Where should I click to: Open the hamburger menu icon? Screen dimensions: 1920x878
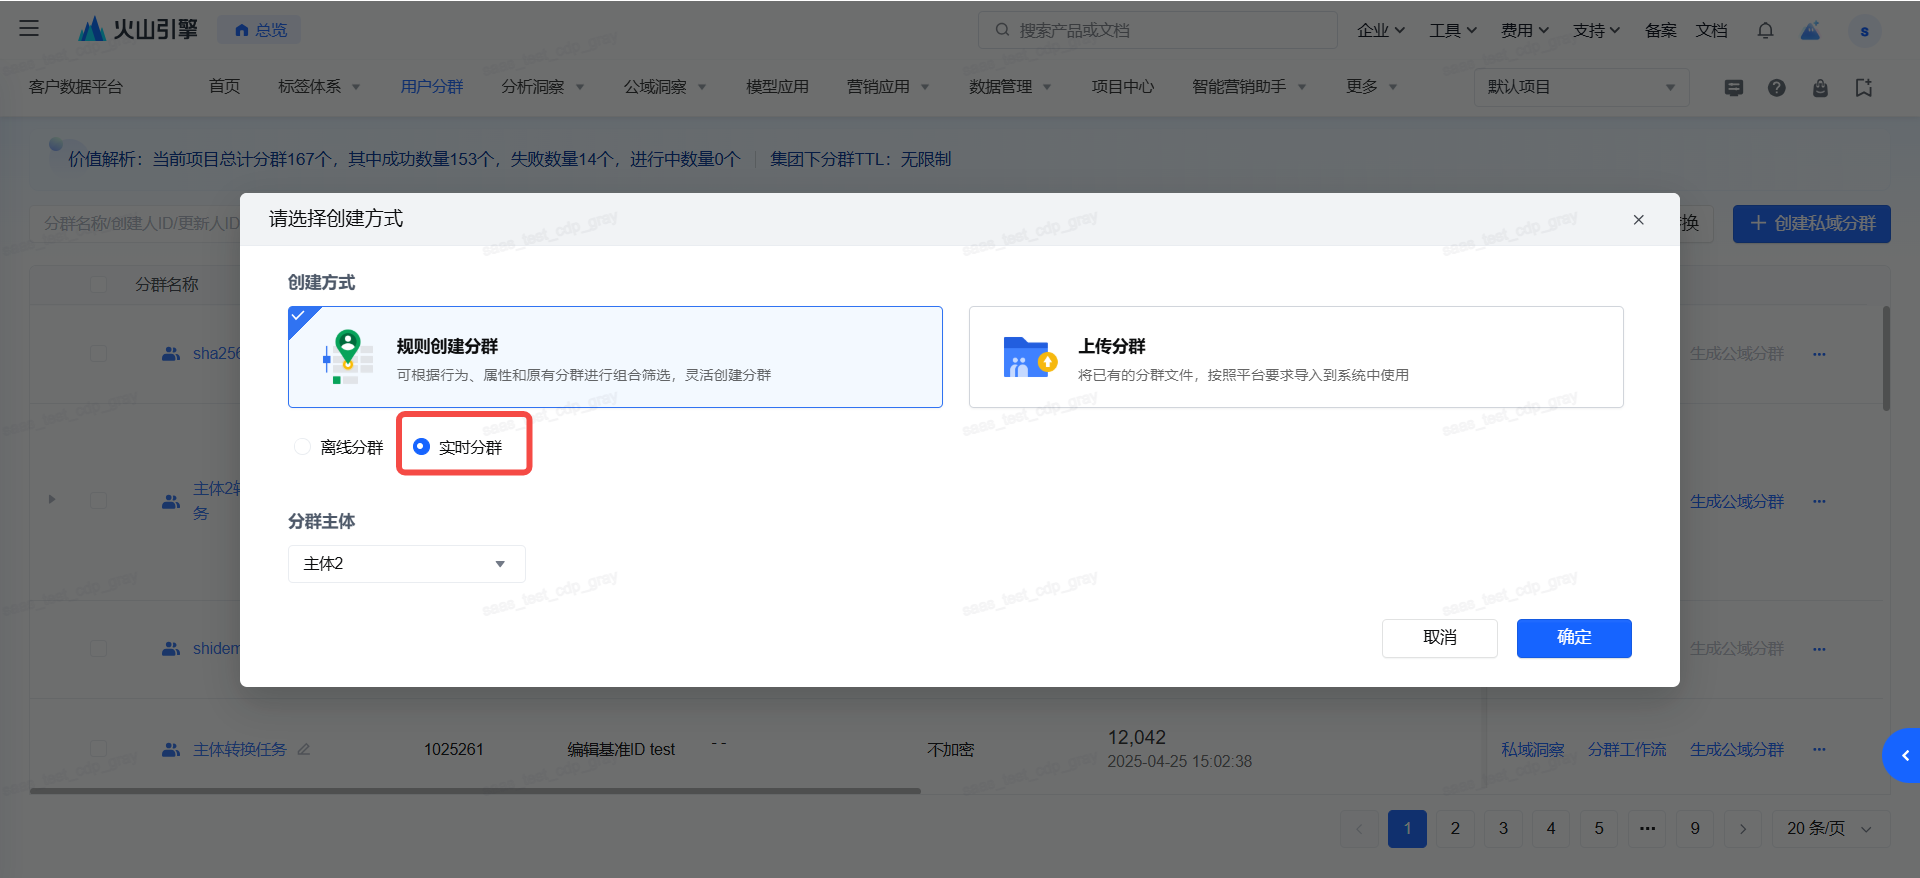29,29
